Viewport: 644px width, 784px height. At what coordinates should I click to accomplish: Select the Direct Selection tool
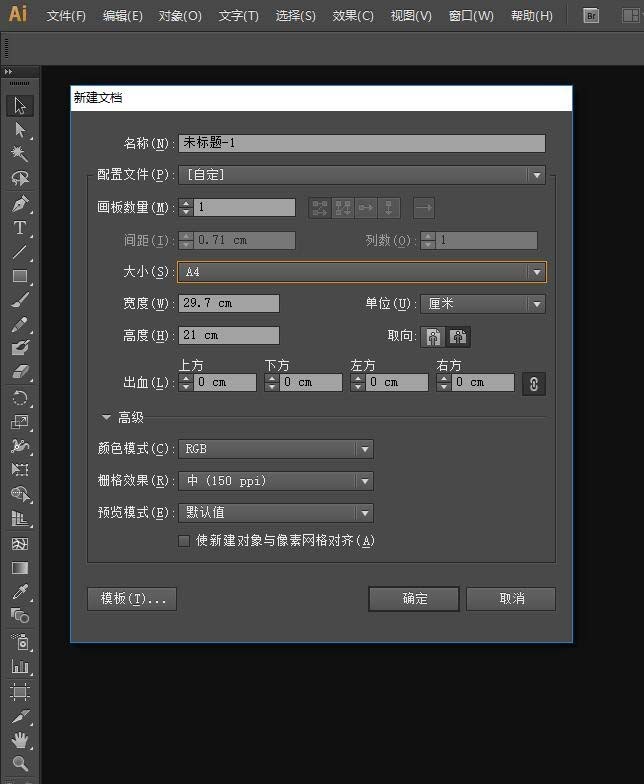[x=20, y=130]
